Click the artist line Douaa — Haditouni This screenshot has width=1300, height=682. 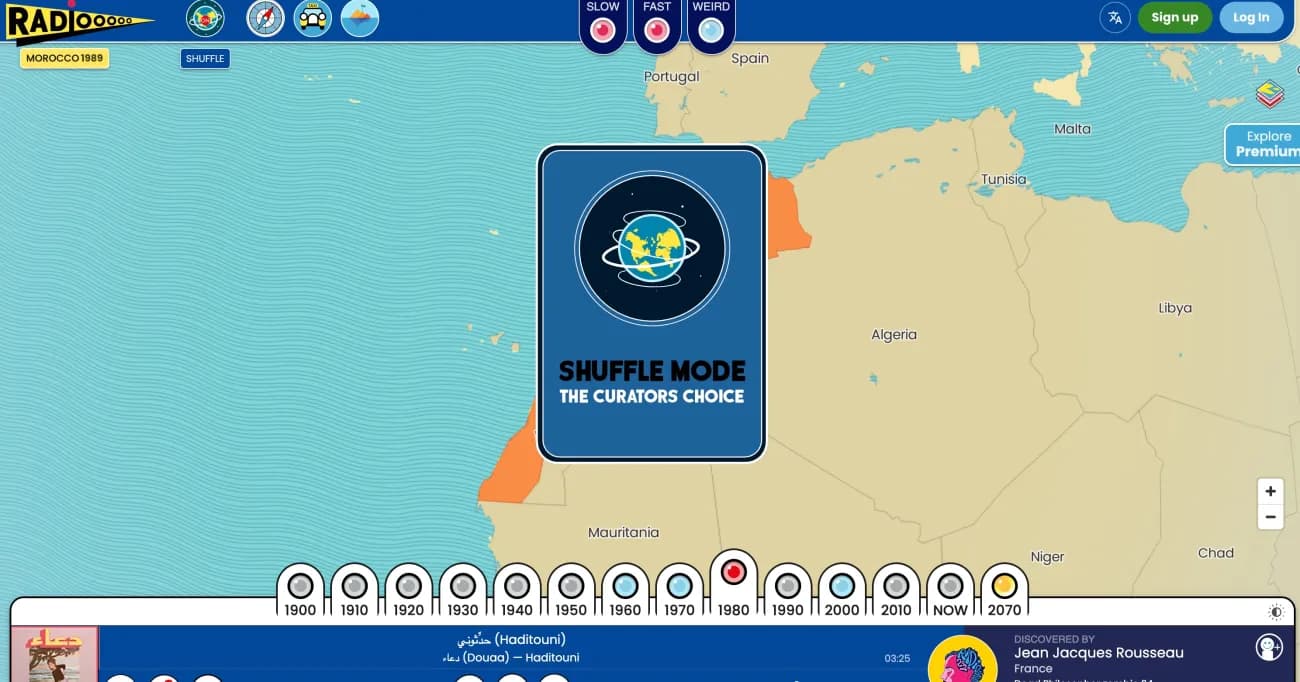pyautogui.click(x=511, y=658)
